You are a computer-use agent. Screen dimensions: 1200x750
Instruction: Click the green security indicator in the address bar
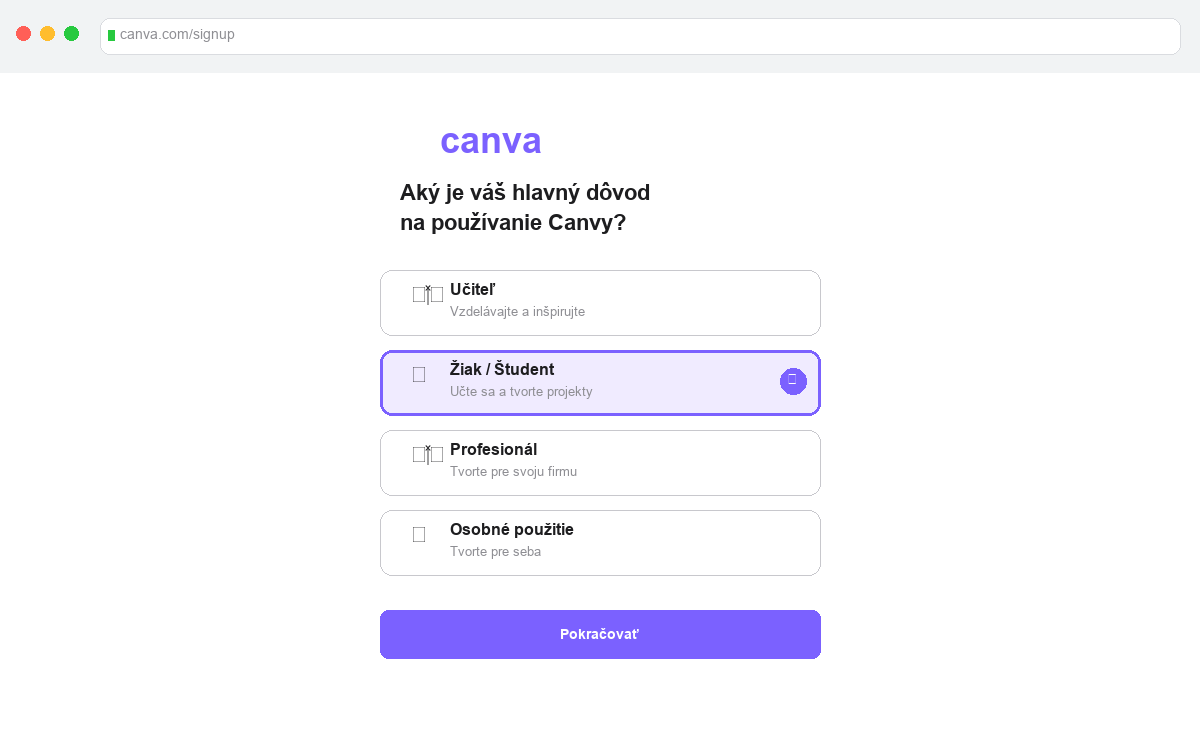(x=110, y=35)
